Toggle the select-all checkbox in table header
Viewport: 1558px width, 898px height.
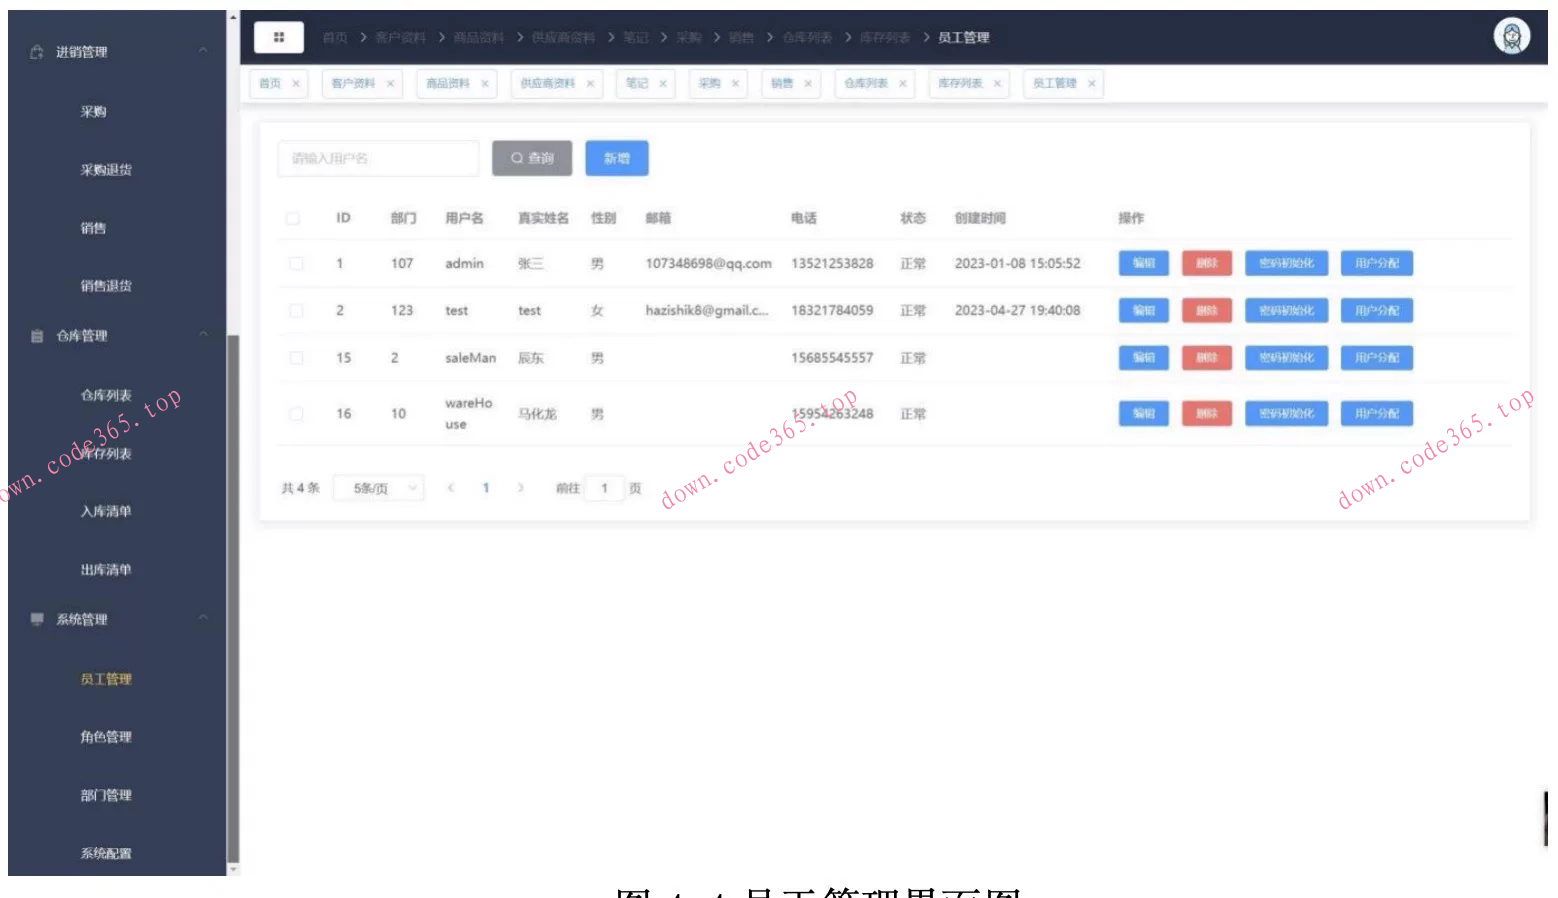point(293,218)
